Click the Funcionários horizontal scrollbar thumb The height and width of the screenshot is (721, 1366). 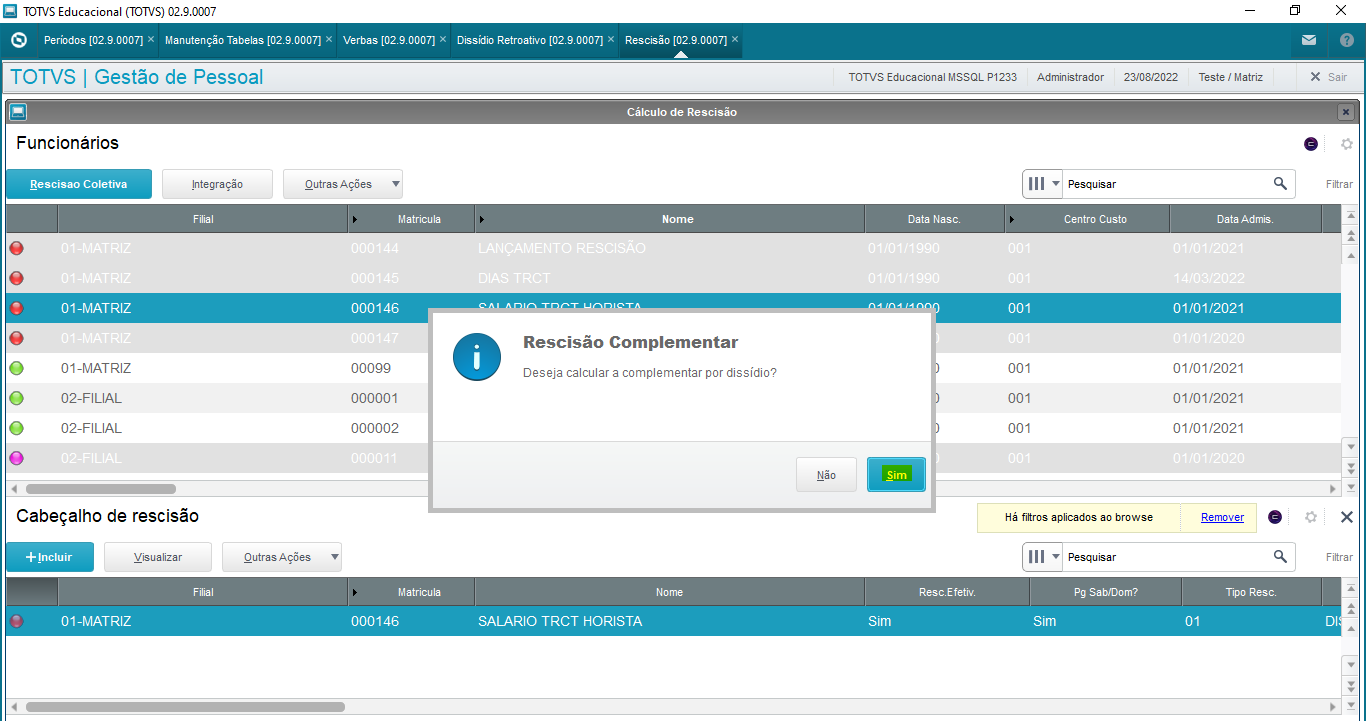pos(101,489)
